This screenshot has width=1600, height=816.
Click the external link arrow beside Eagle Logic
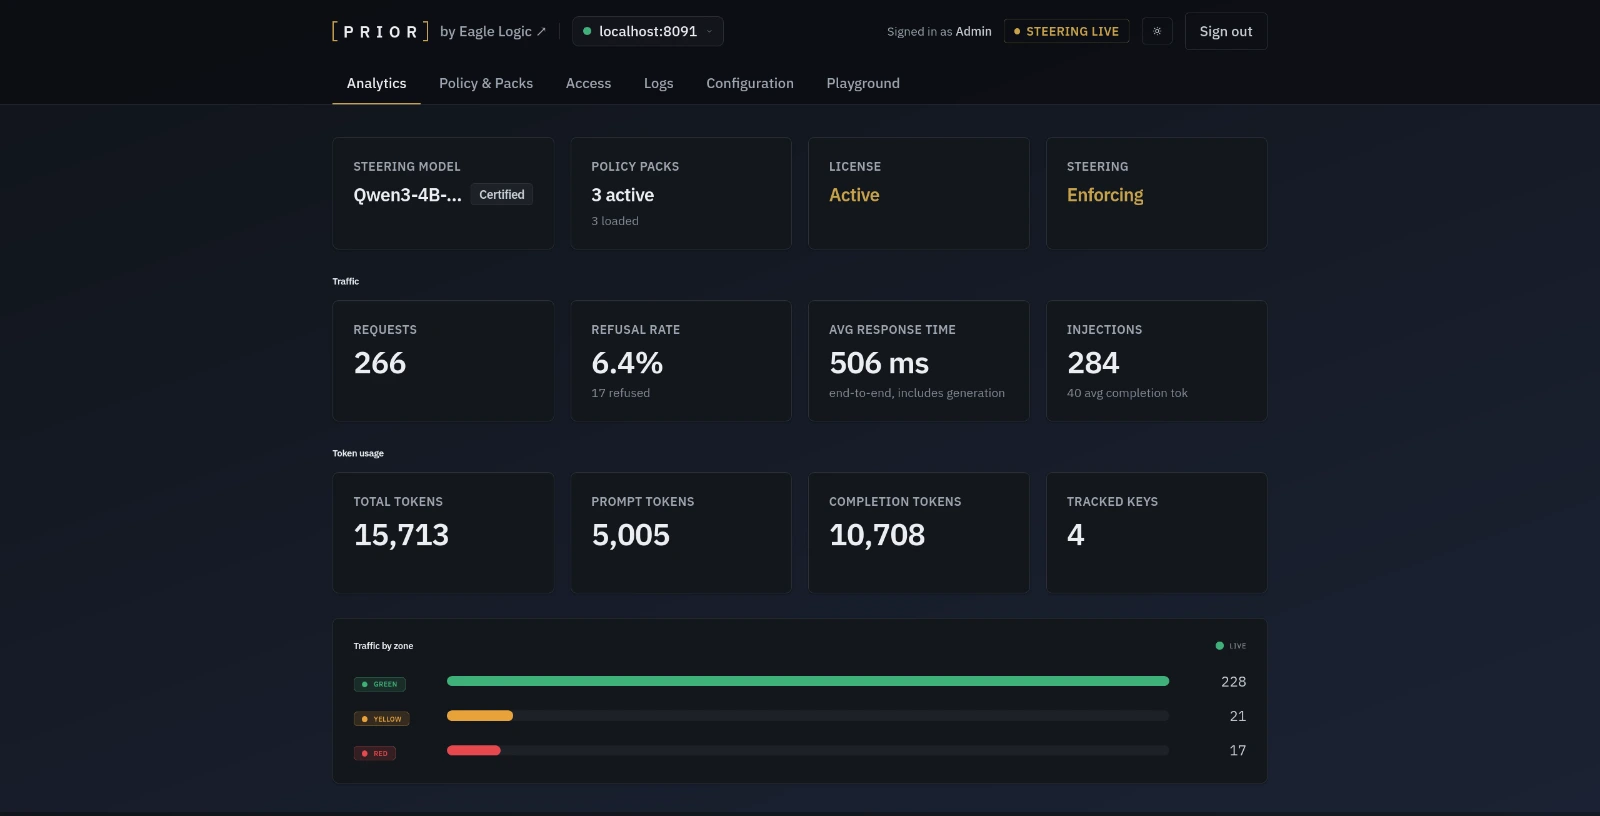542,32
